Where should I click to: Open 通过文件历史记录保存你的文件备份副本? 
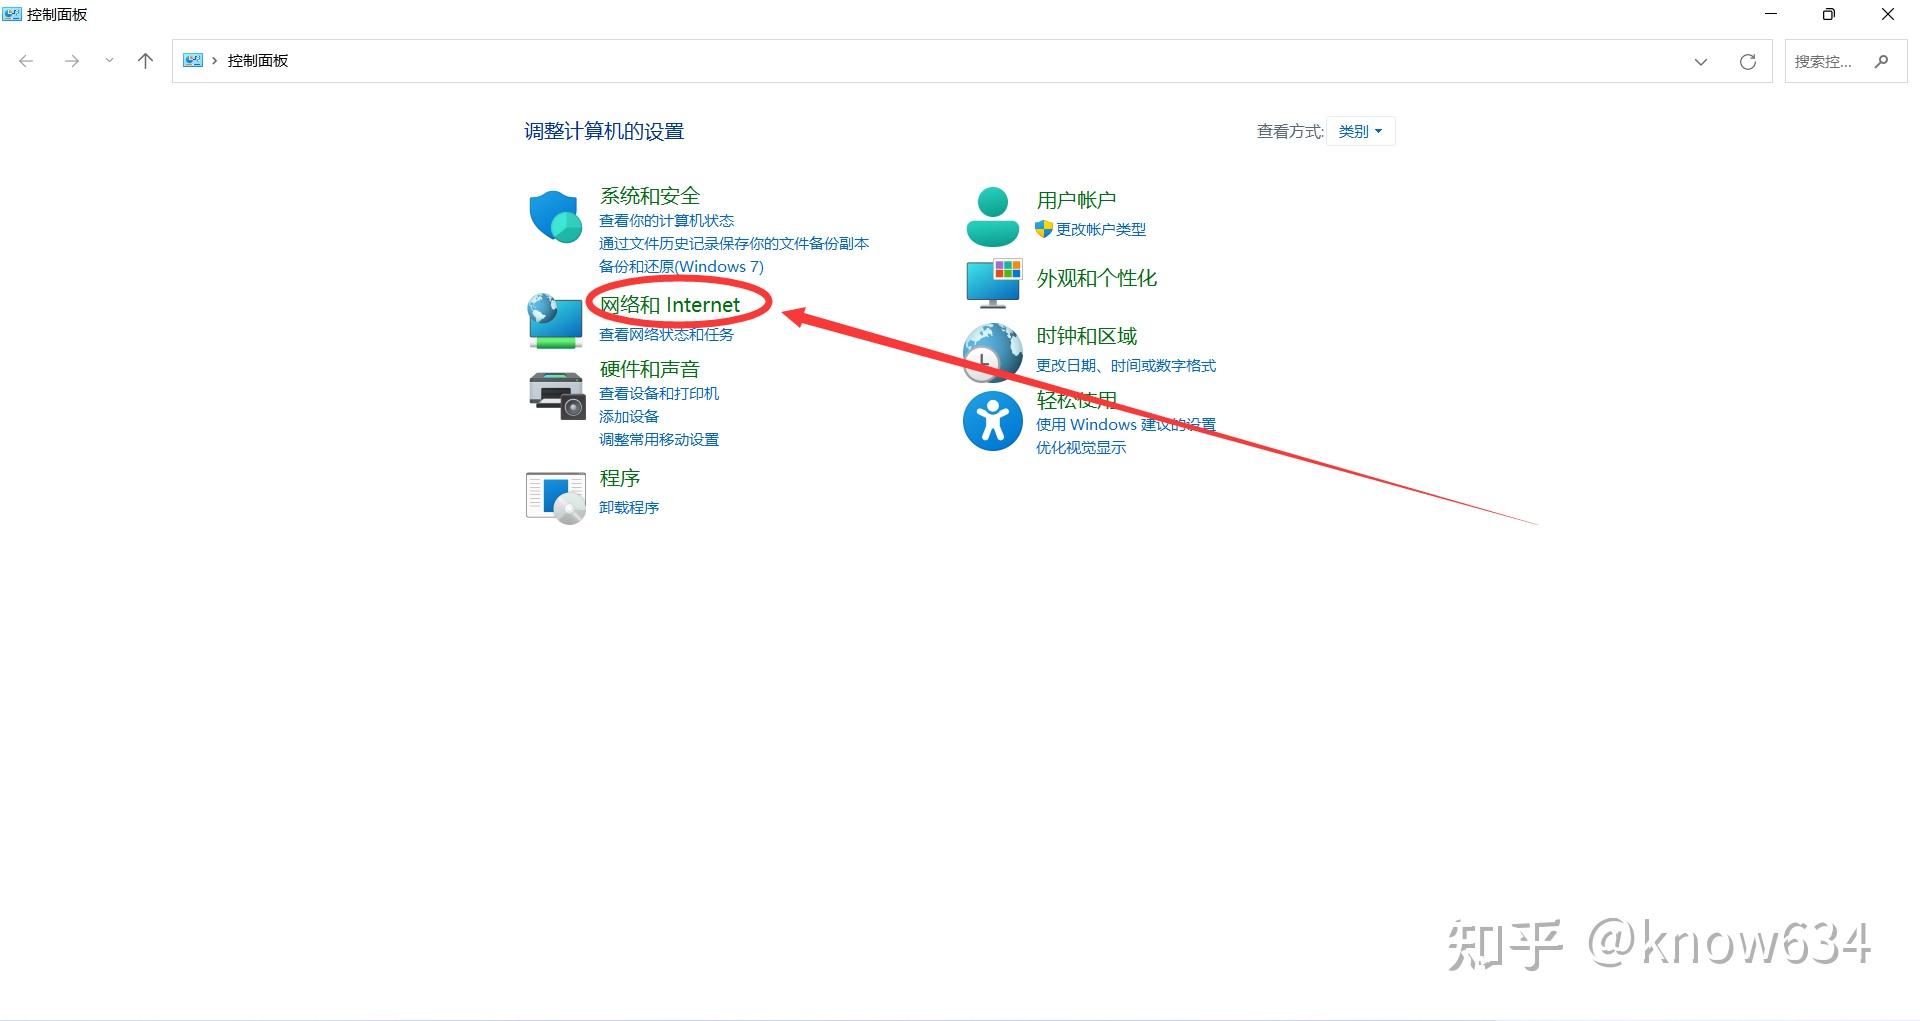tap(734, 243)
